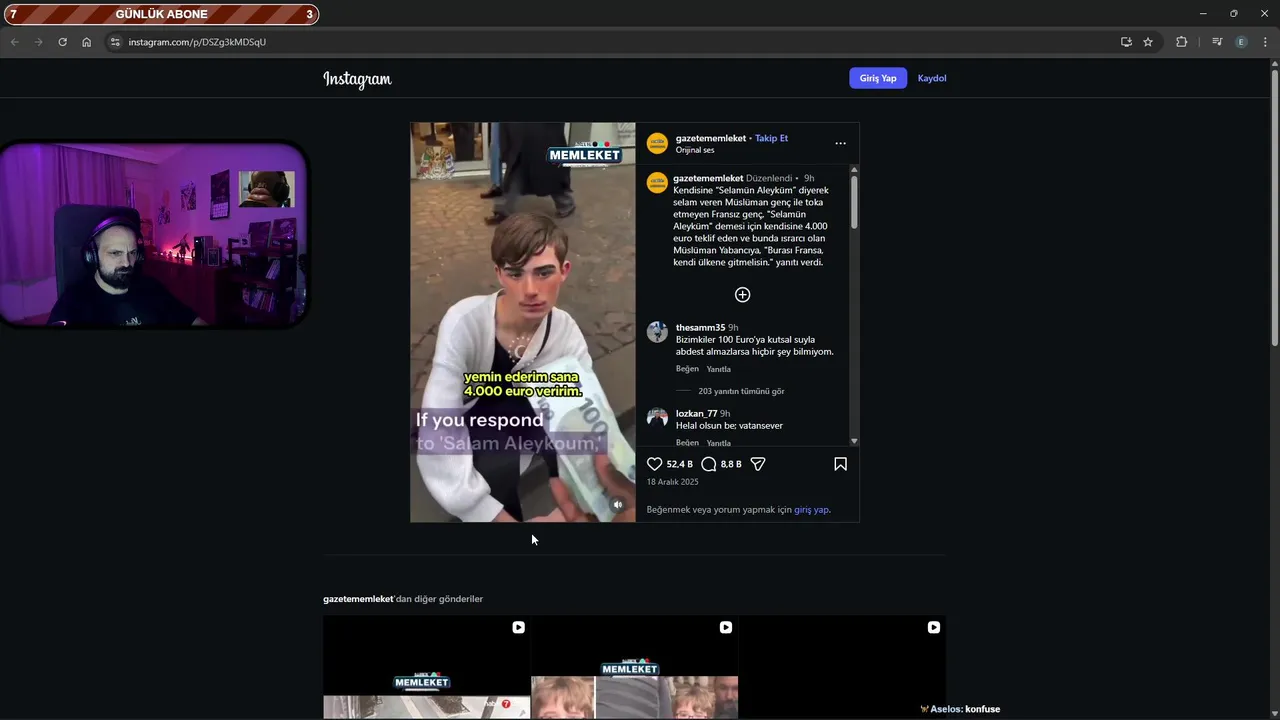Click giriş yap link under post

[811, 509]
